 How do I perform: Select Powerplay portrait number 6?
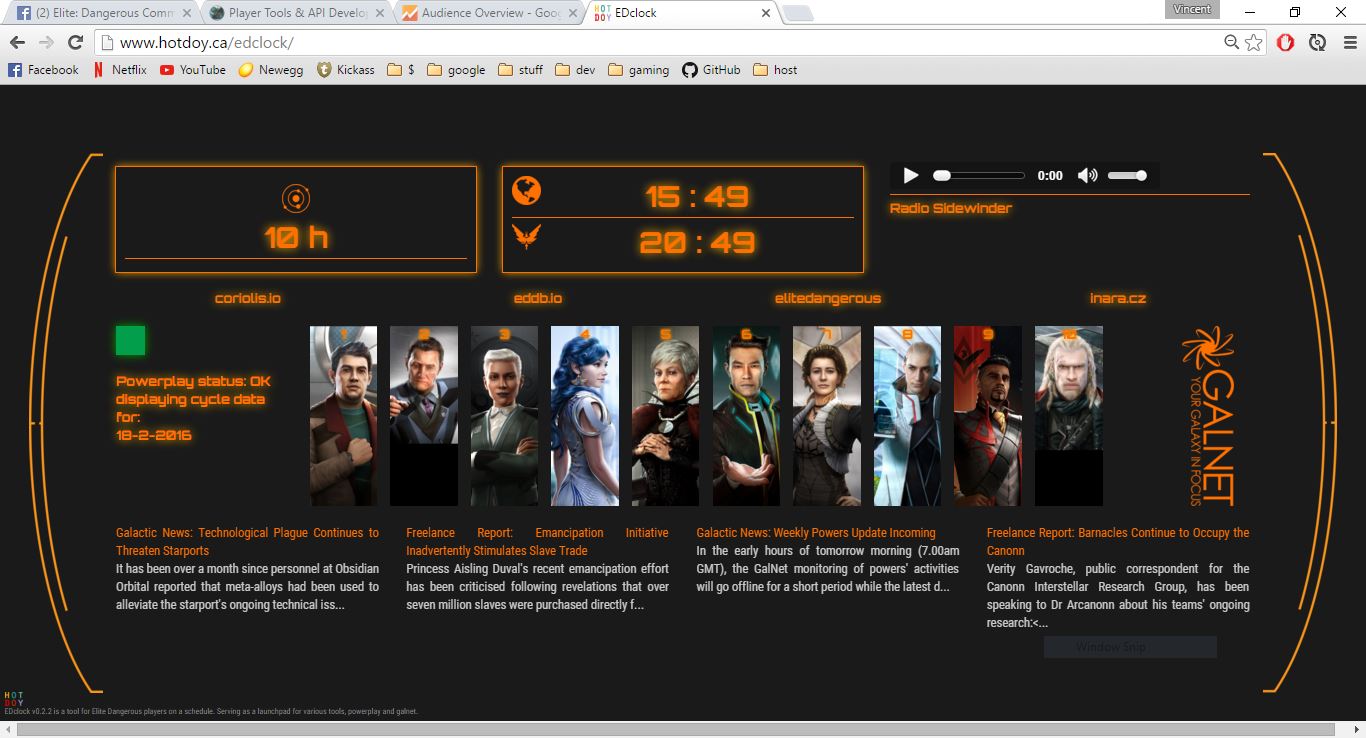[746, 416]
